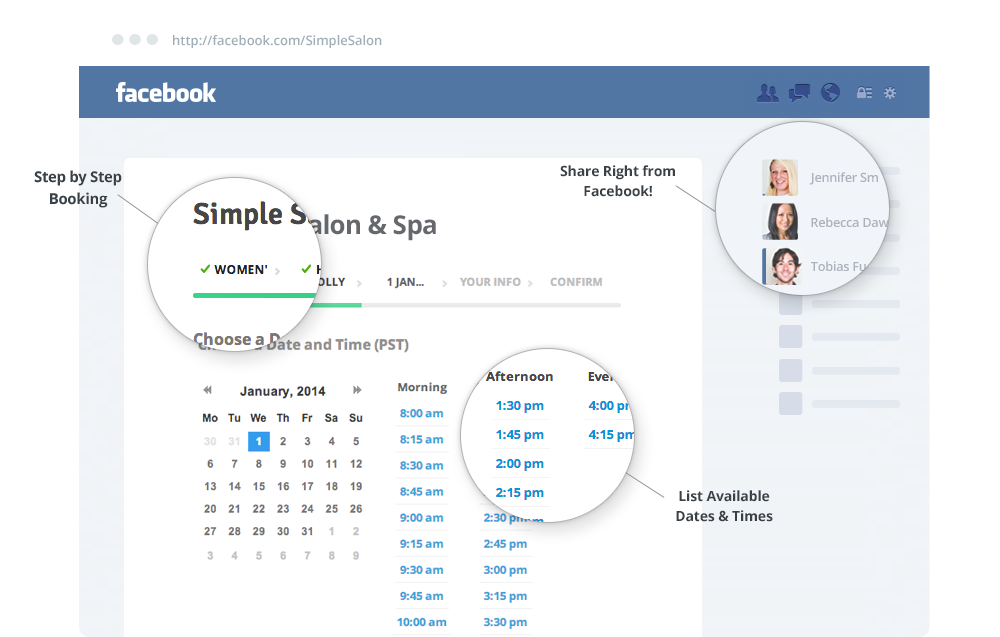Select the 9:15 am time slot
The width and height of the screenshot is (1000, 637).
click(x=422, y=544)
